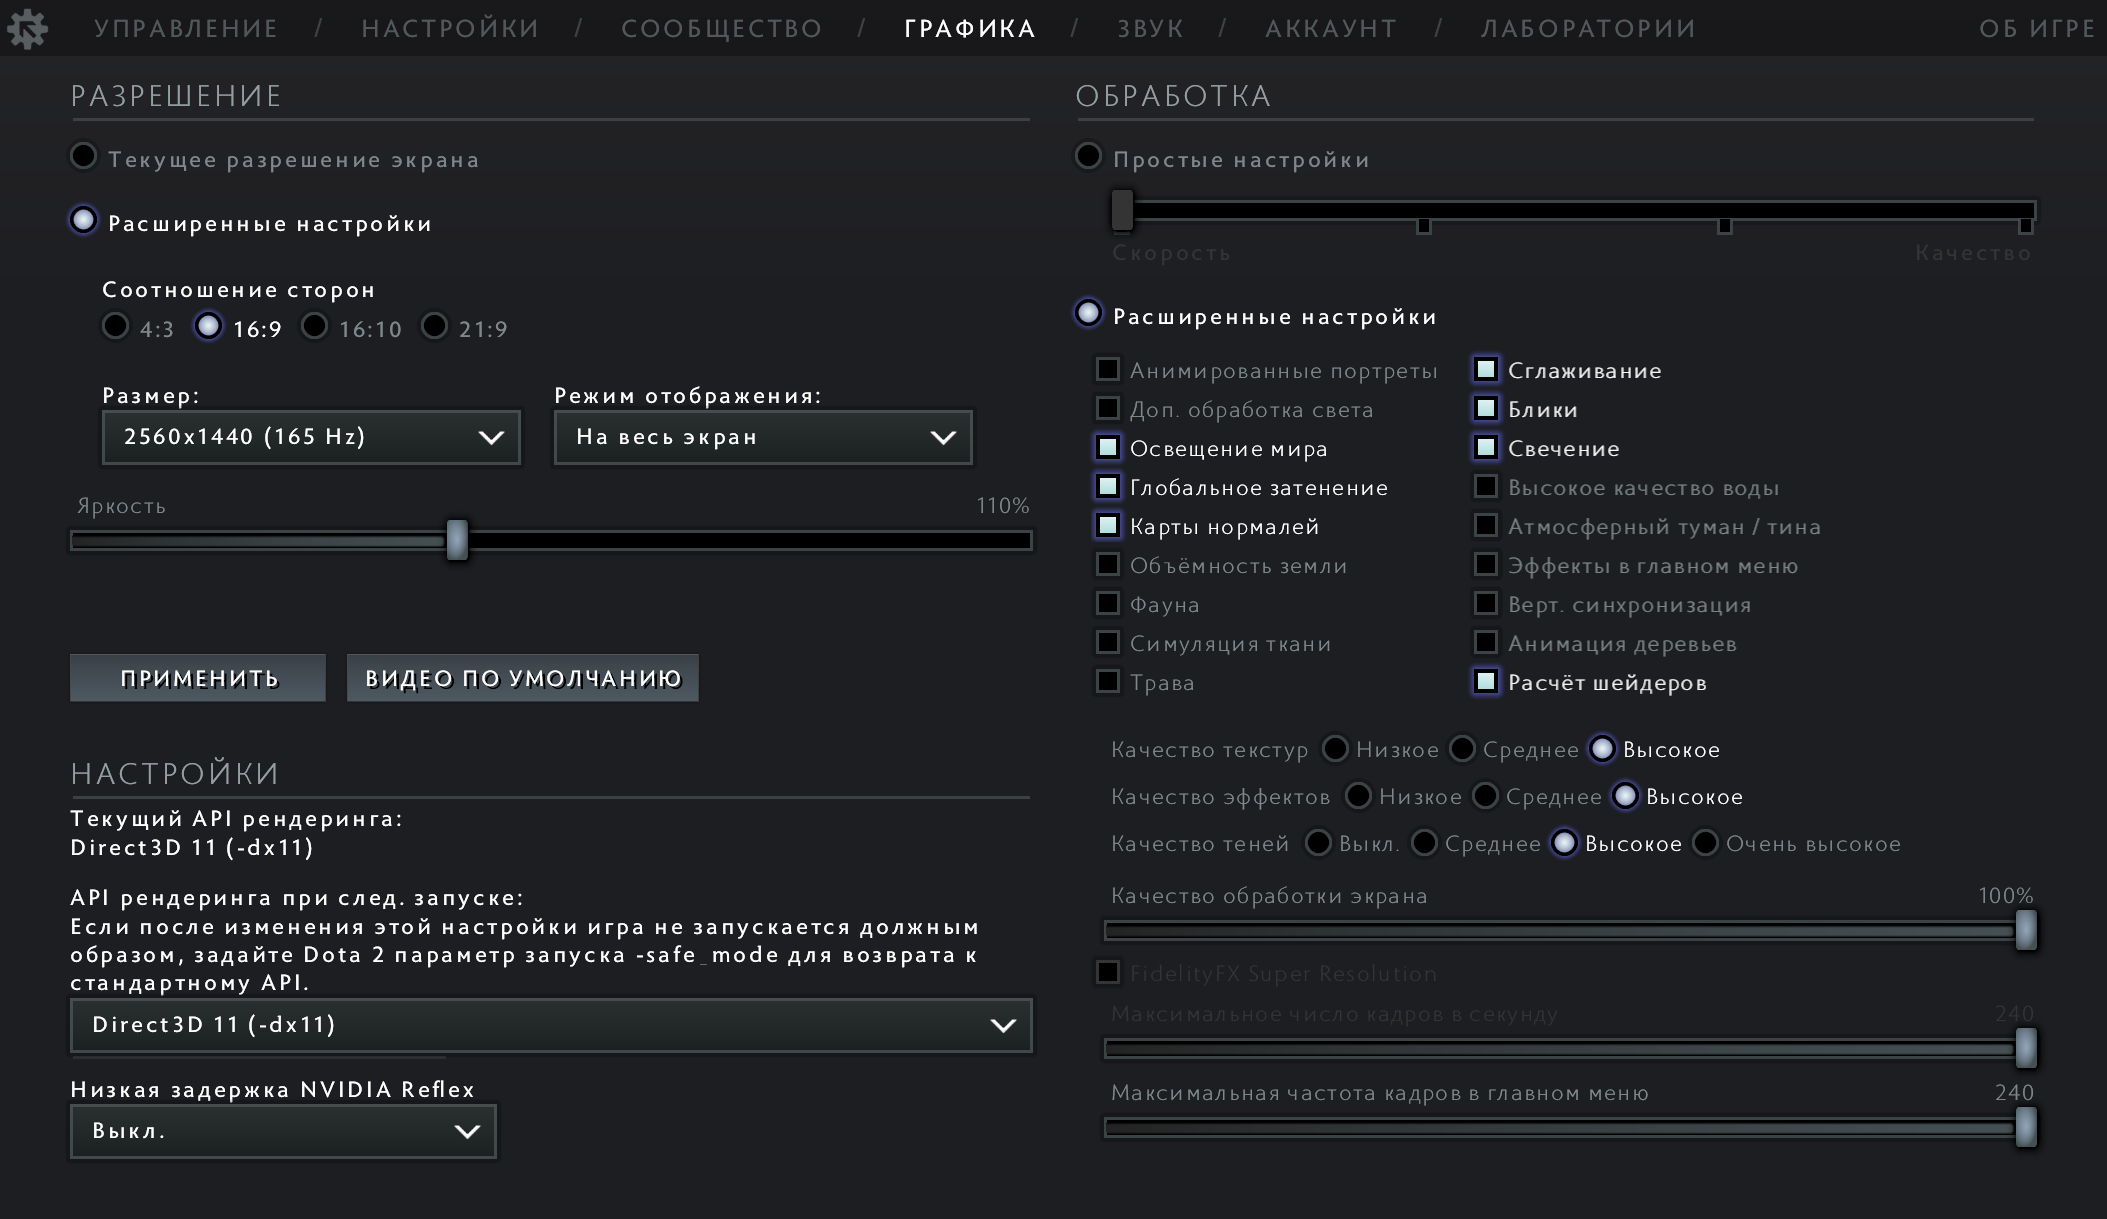Switch to the ЗВУК tab
This screenshot has width=2107, height=1219.
[1150, 28]
